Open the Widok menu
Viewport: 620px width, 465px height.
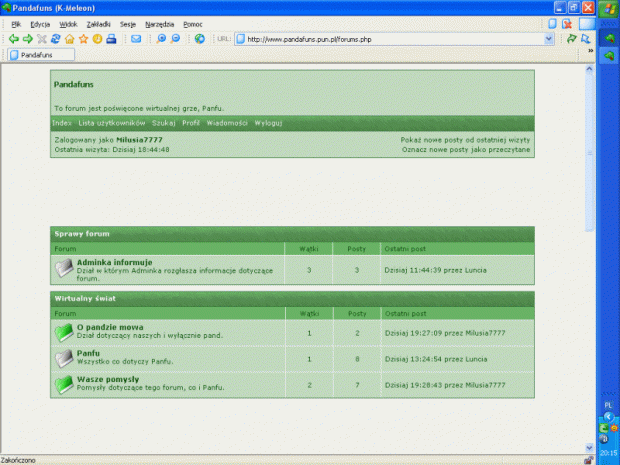point(68,23)
